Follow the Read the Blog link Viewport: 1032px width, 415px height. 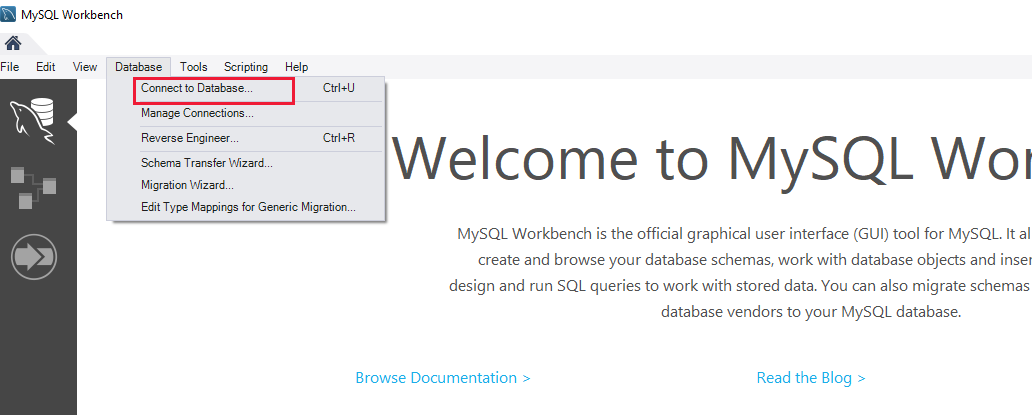tap(811, 378)
